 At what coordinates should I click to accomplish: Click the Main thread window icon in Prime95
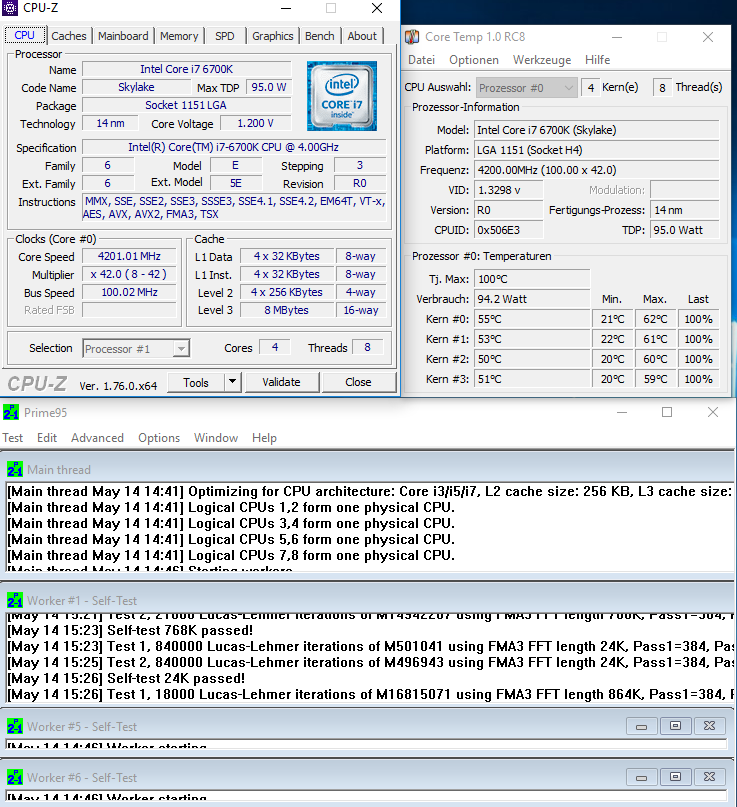[x=15, y=469]
